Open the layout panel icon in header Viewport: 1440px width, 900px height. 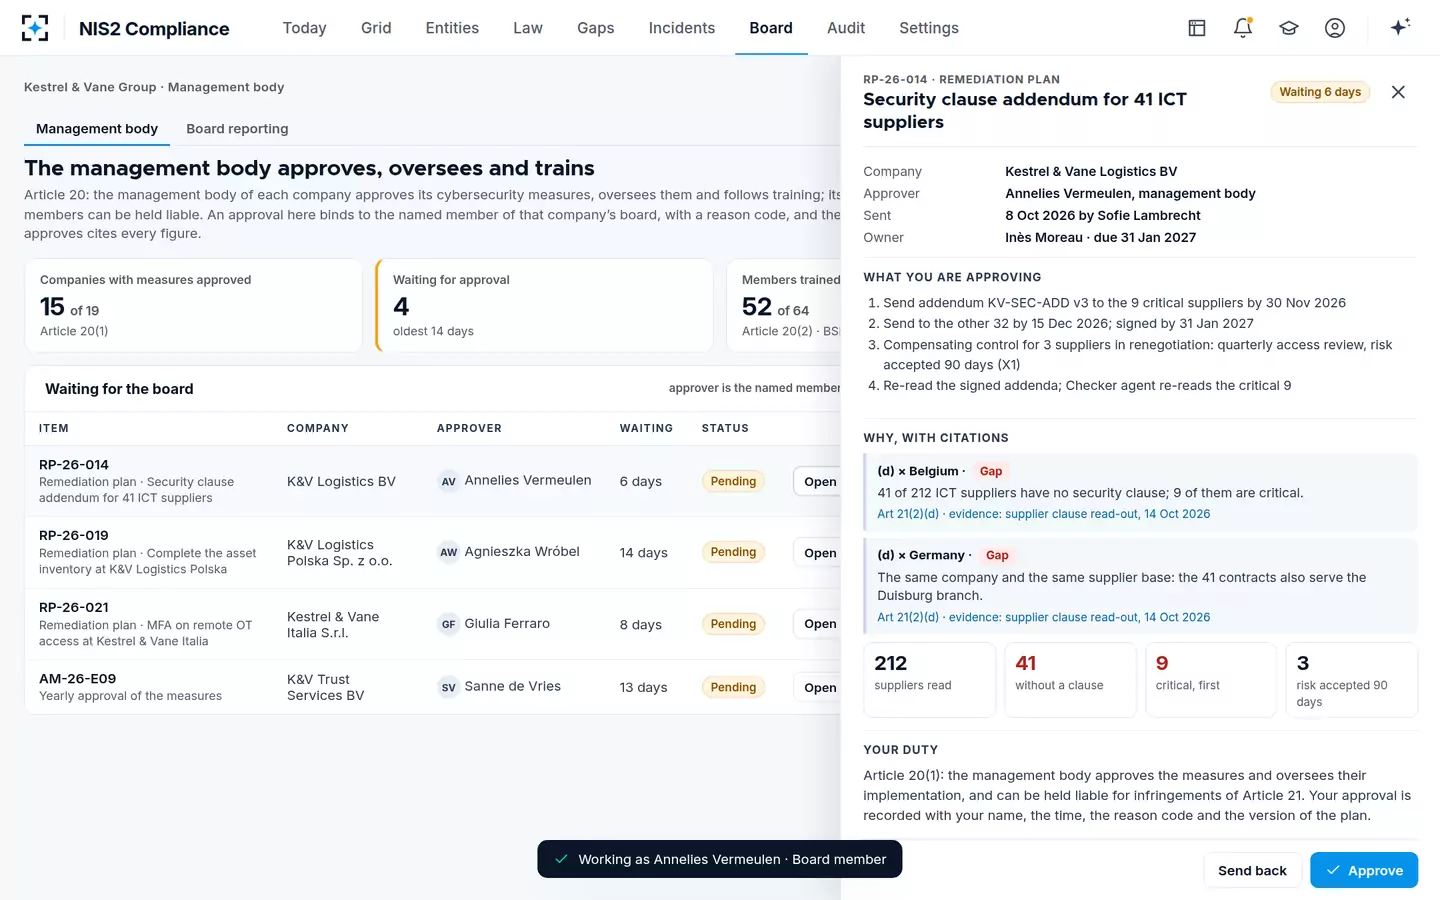[x=1197, y=28]
